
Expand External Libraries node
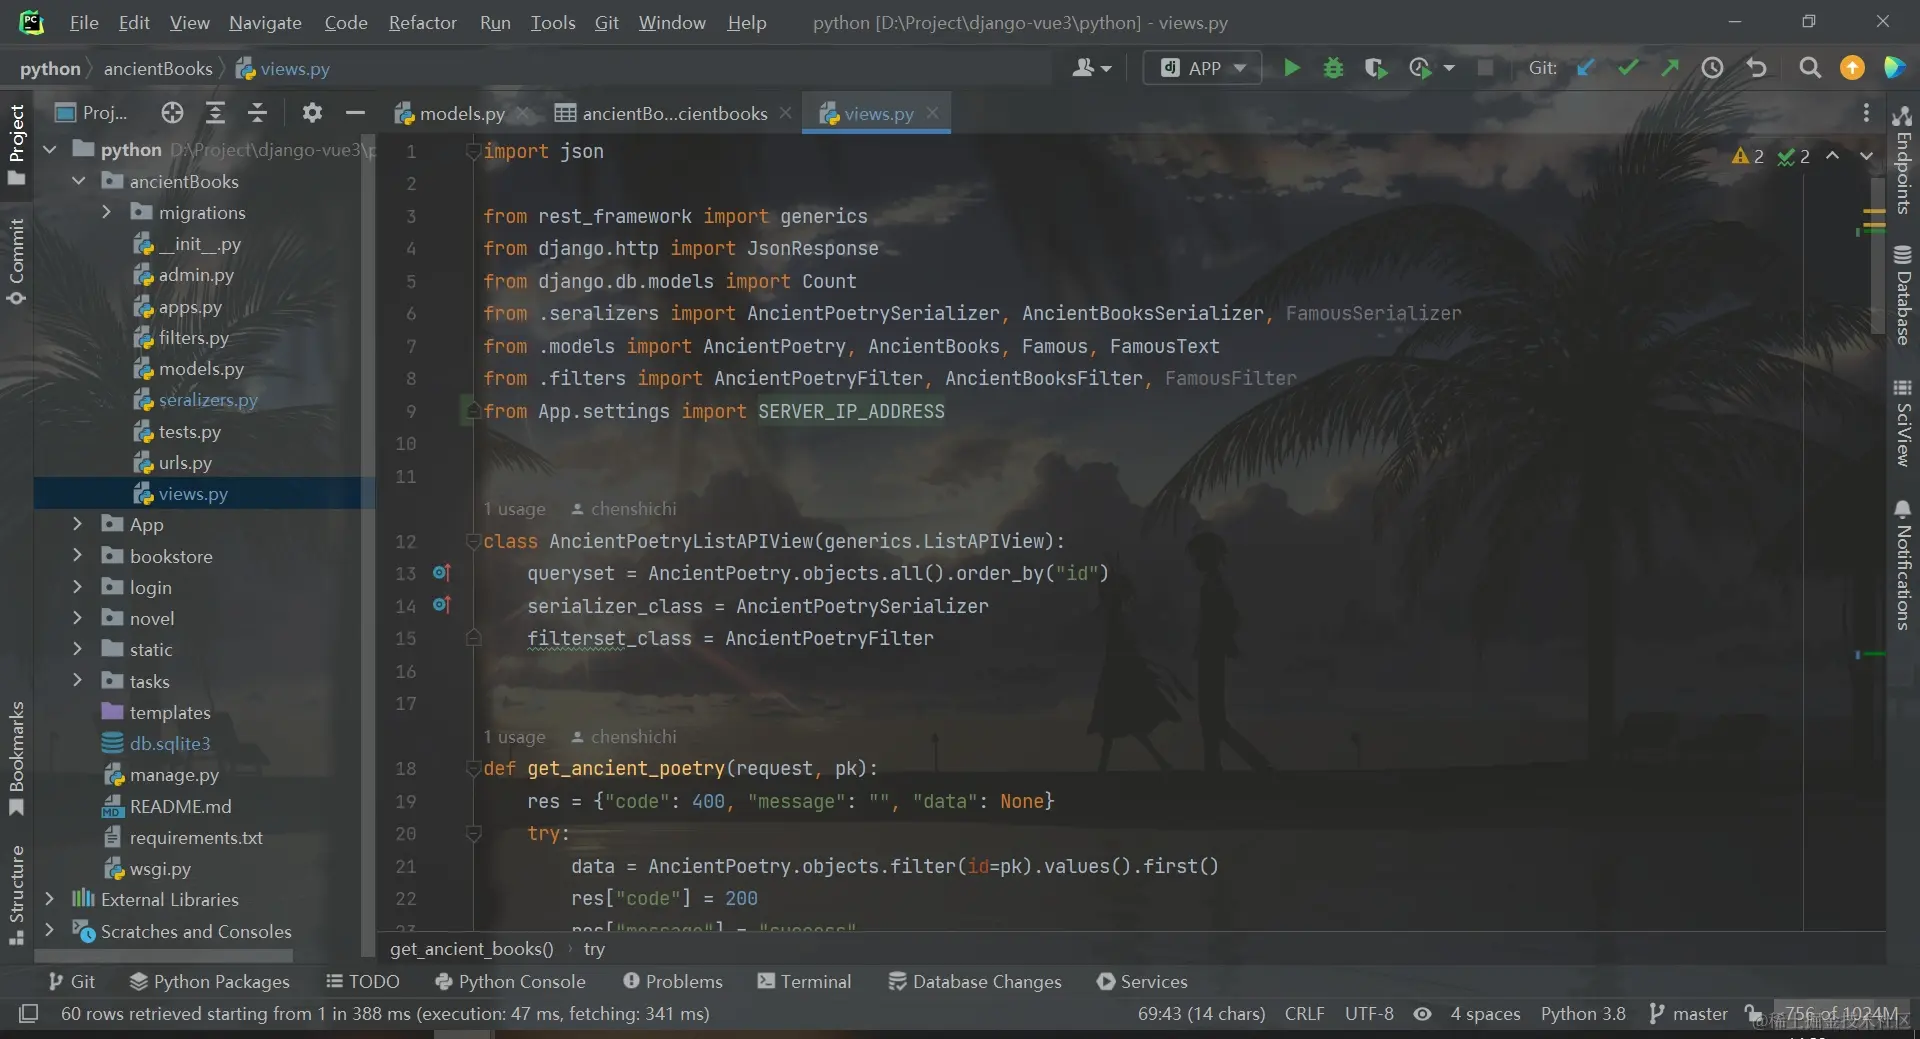(49, 899)
